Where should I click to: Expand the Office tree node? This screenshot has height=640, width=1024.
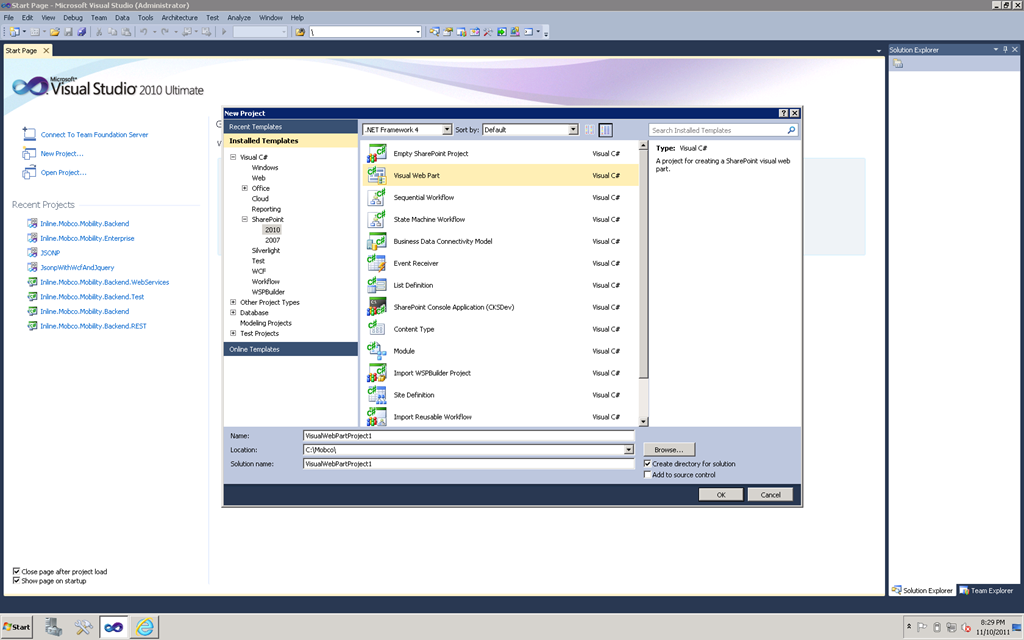click(x=245, y=188)
